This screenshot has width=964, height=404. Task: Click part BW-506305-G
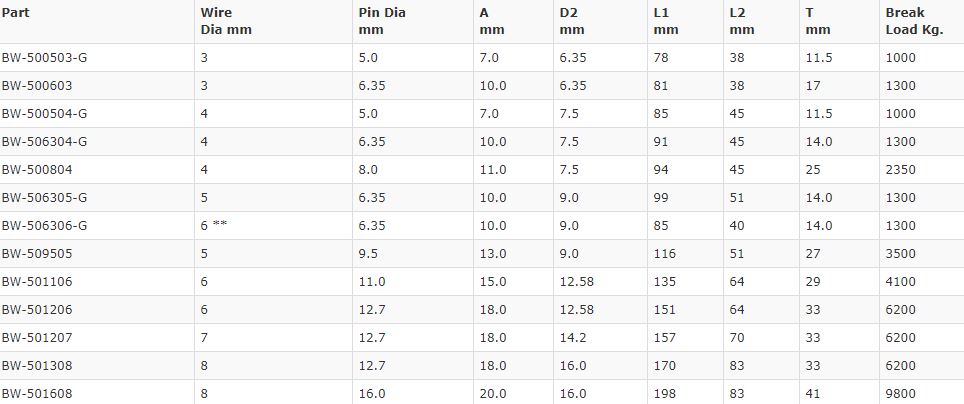coord(44,198)
